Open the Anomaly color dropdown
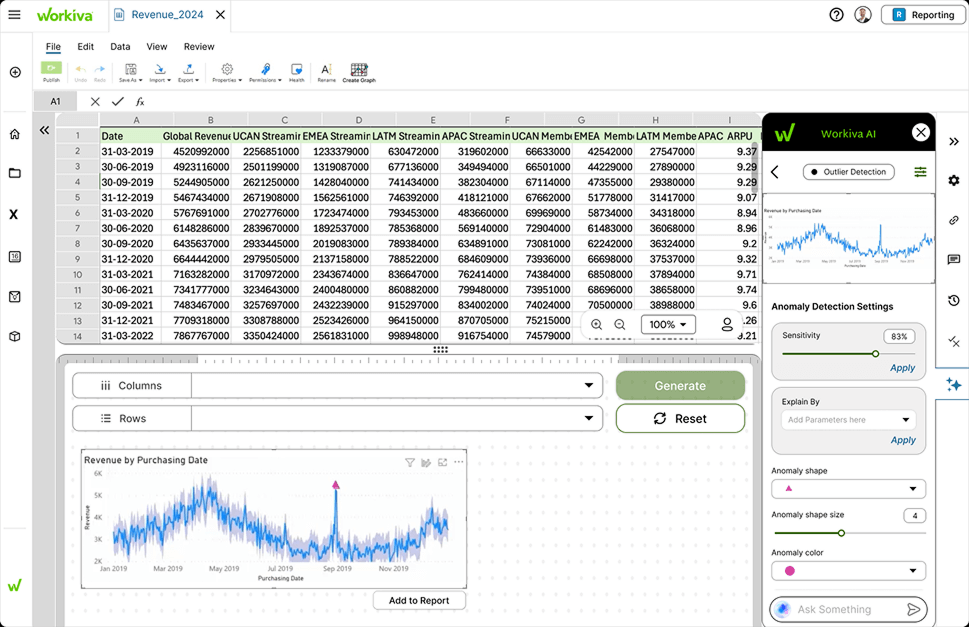The height and width of the screenshot is (627, 969). pyautogui.click(x=848, y=571)
